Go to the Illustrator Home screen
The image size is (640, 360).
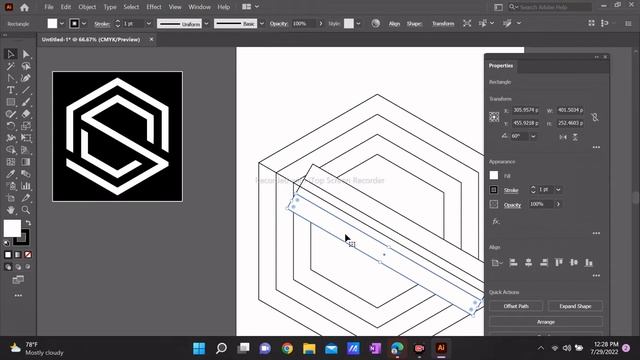tap(24, 7)
